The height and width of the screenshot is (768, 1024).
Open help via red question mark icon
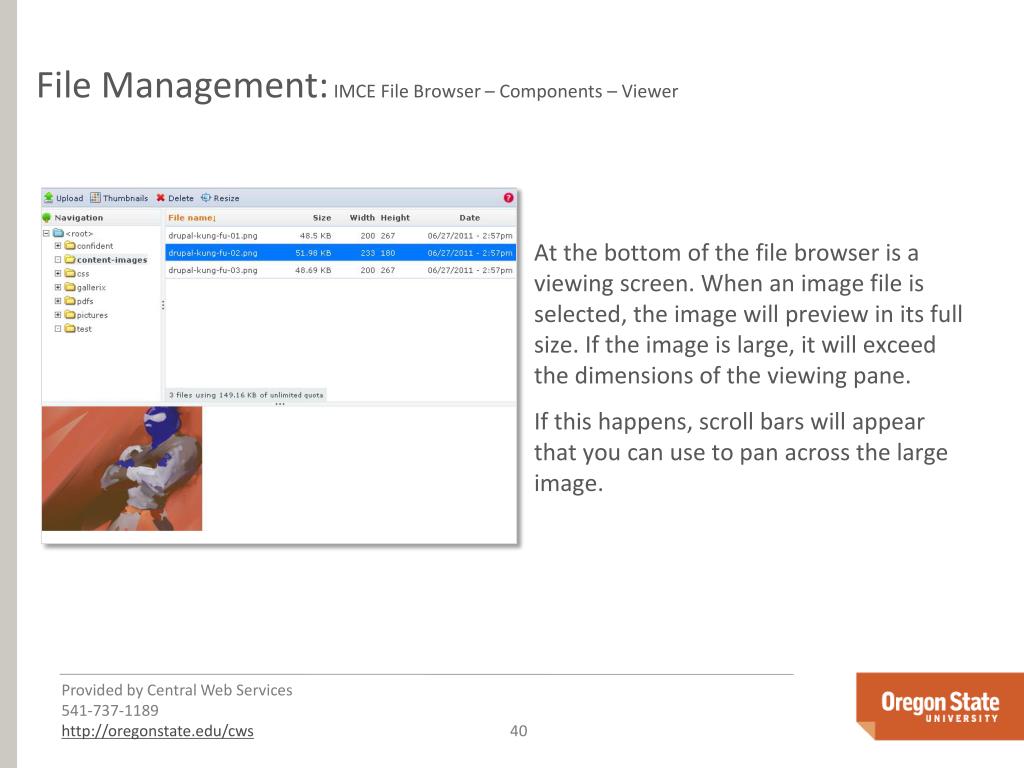508,198
